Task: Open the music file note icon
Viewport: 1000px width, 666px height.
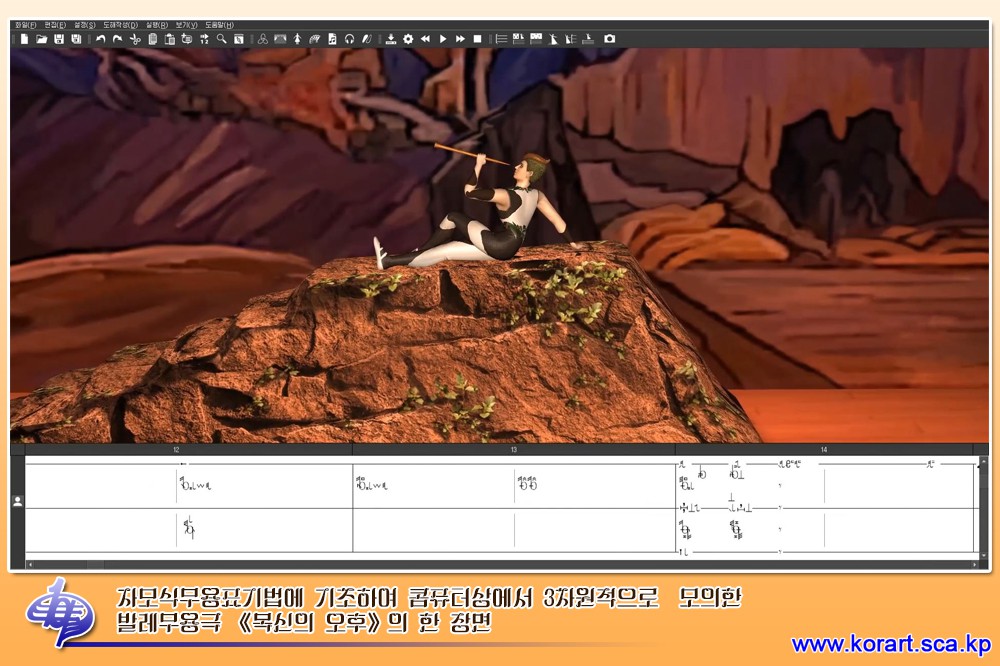Action: click(332, 39)
